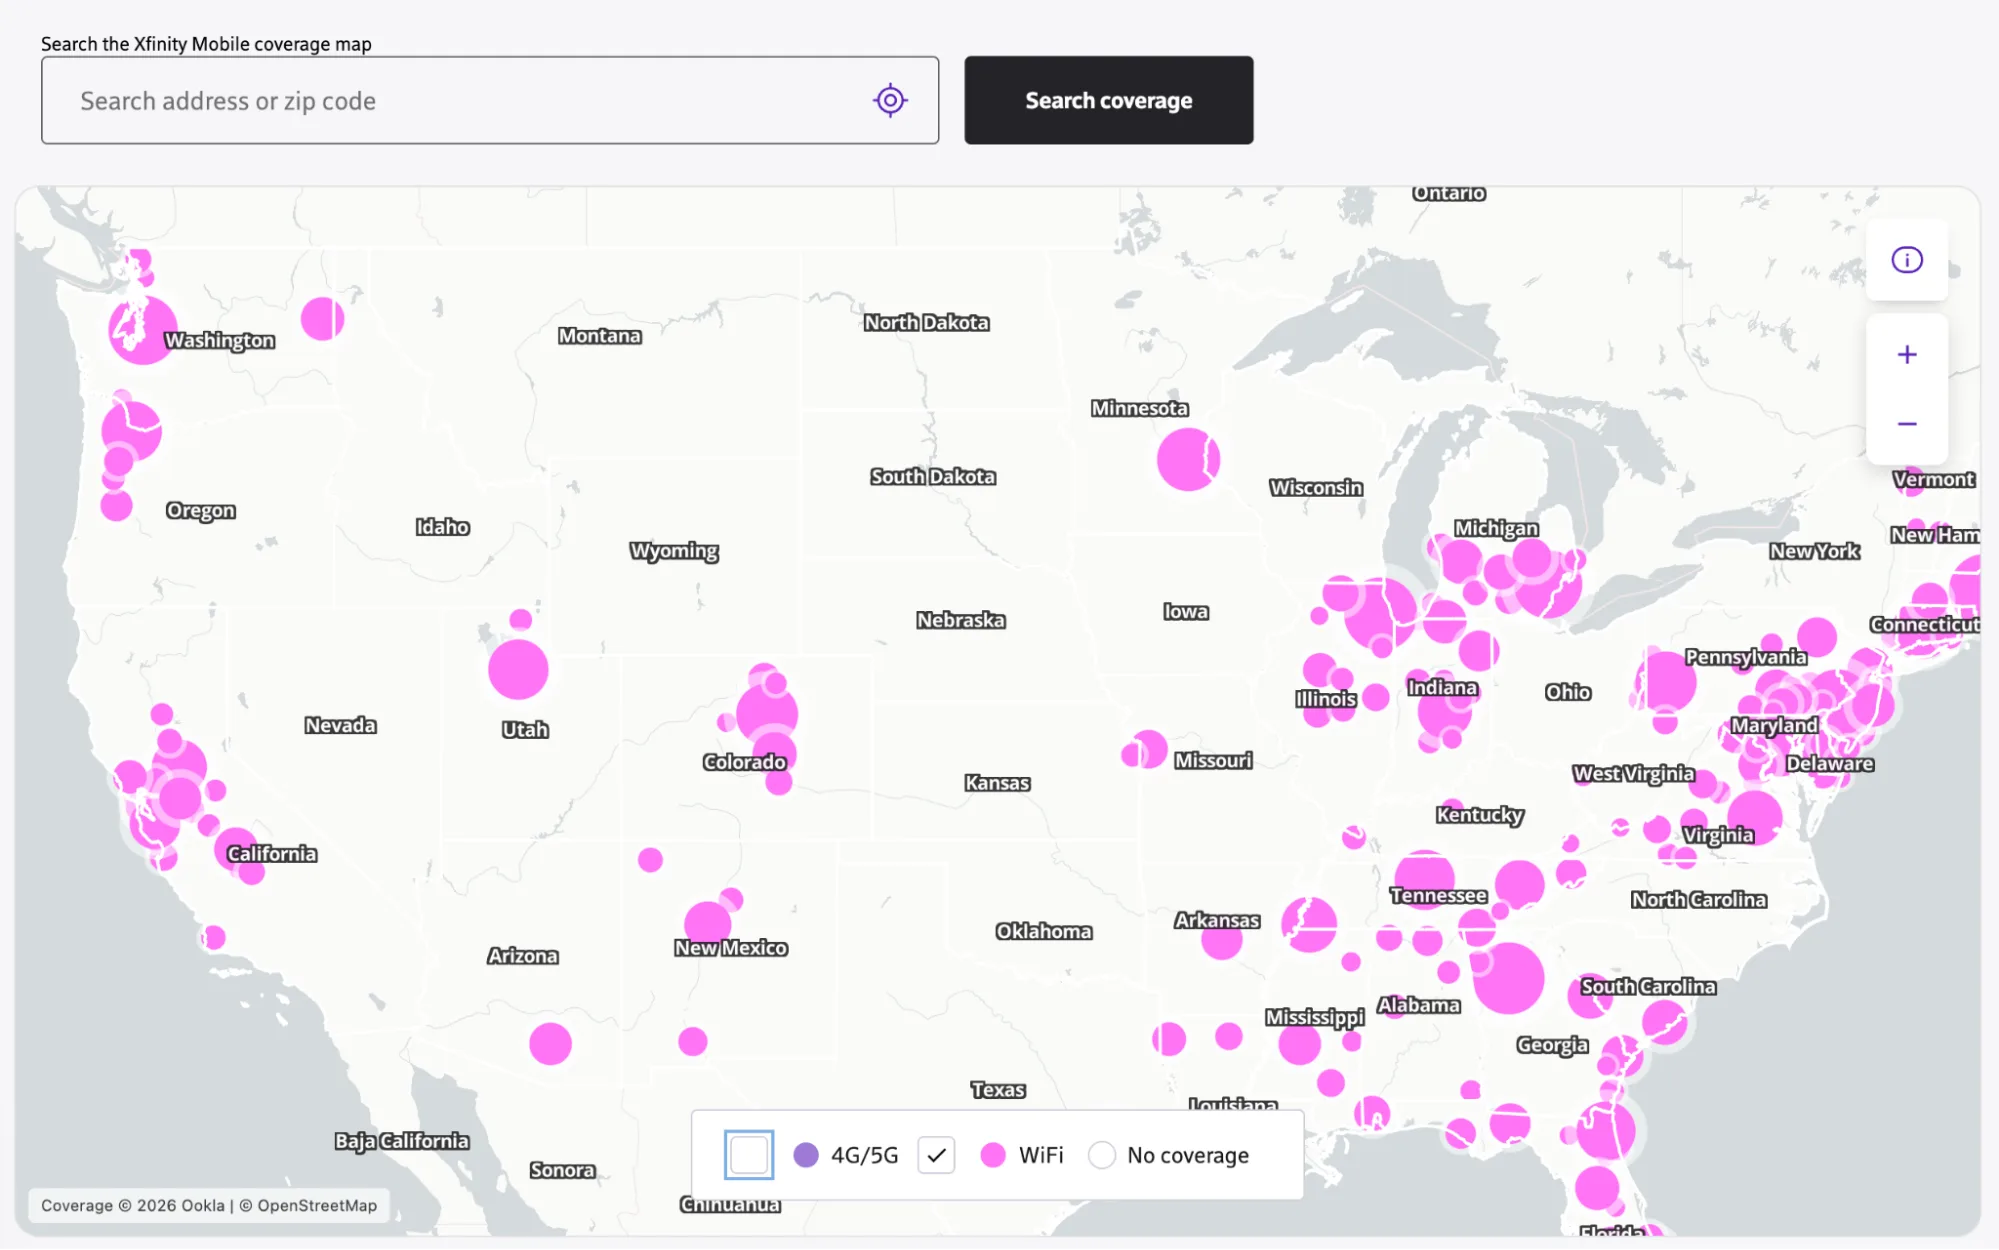Click the New Mexico state label
The width and height of the screenshot is (1999, 1250).
click(730, 948)
